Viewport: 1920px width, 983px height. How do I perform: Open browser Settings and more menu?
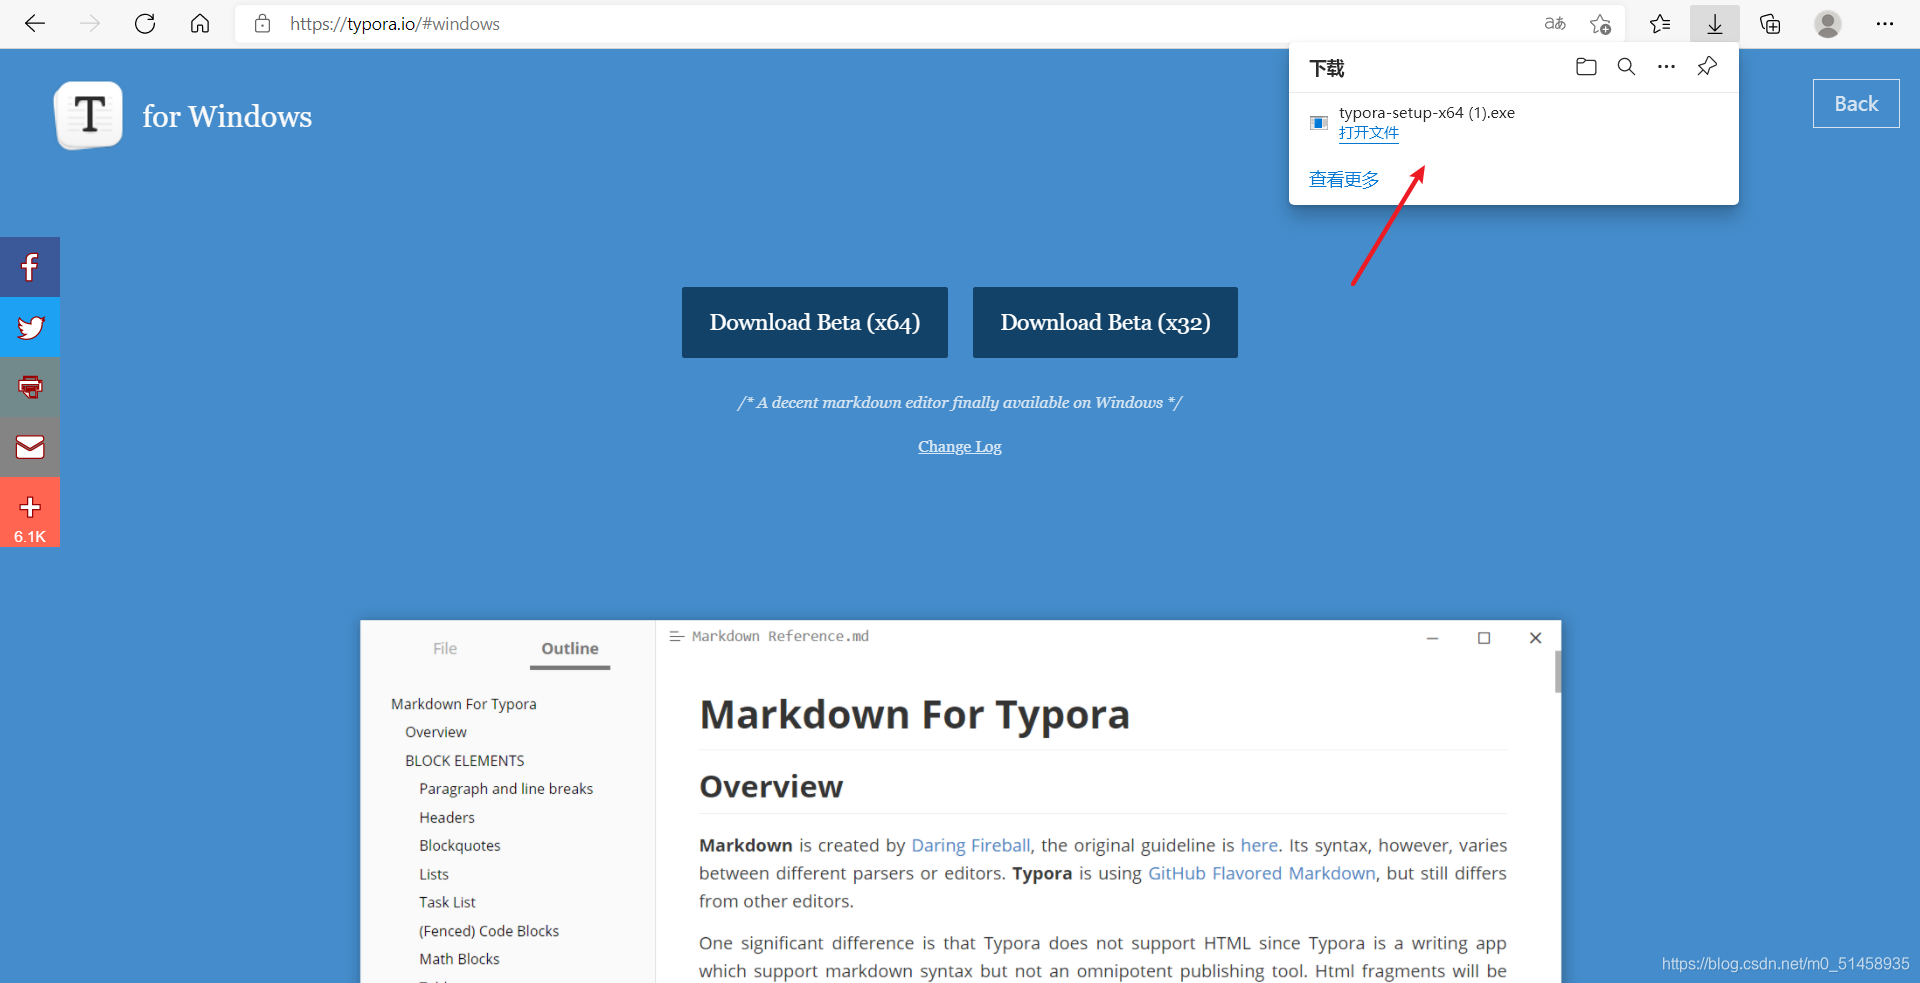point(1885,23)
